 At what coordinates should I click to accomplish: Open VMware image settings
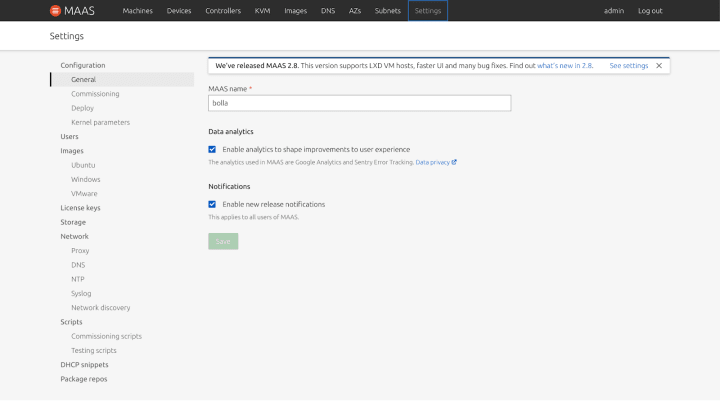click(84, 193)
